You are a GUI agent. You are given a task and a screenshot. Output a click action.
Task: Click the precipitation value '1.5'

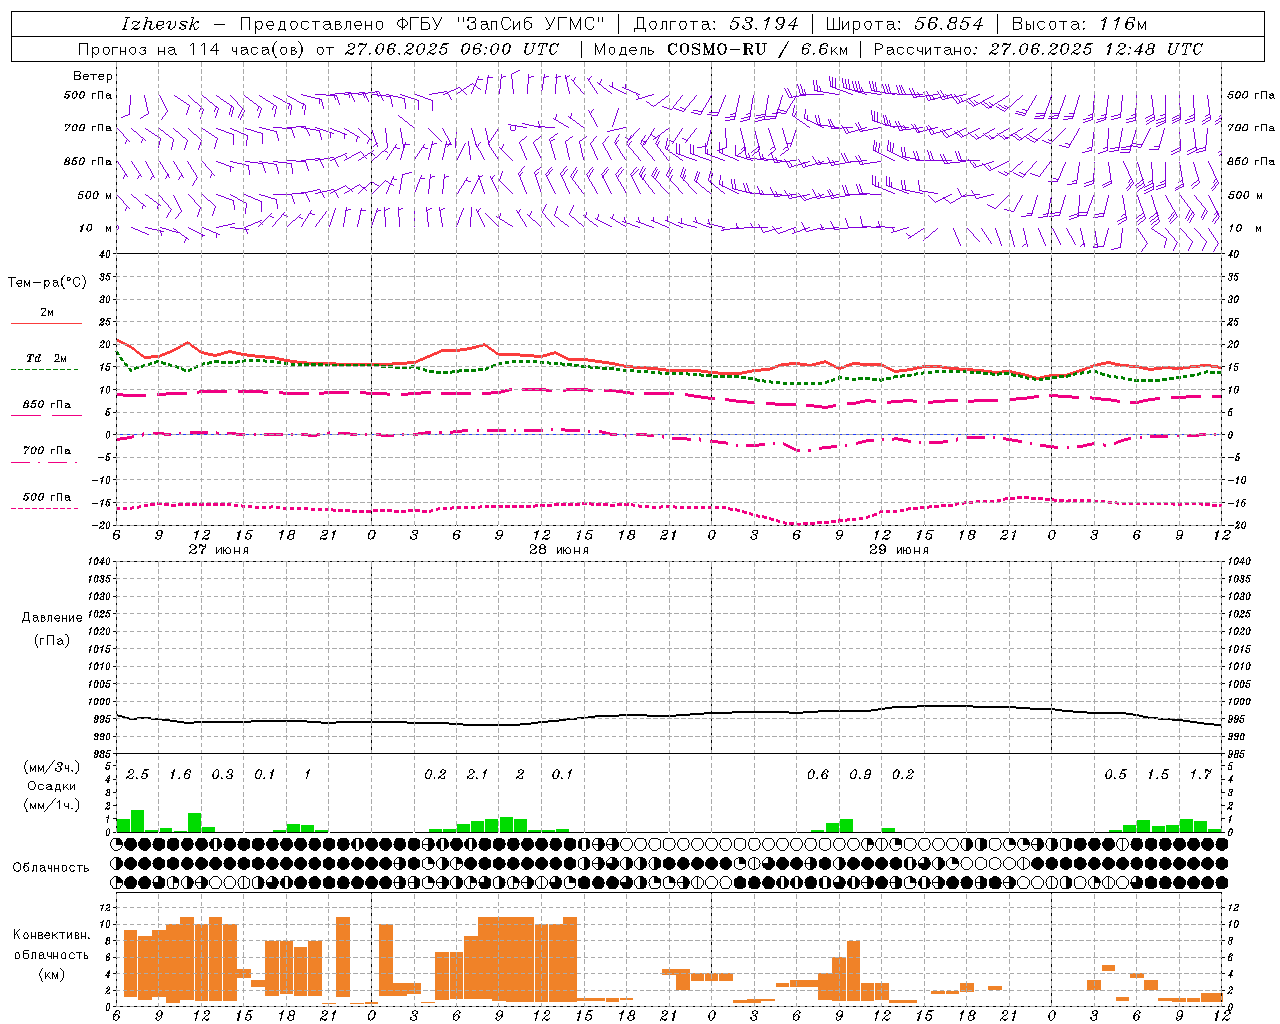[x=1158, y=775]
